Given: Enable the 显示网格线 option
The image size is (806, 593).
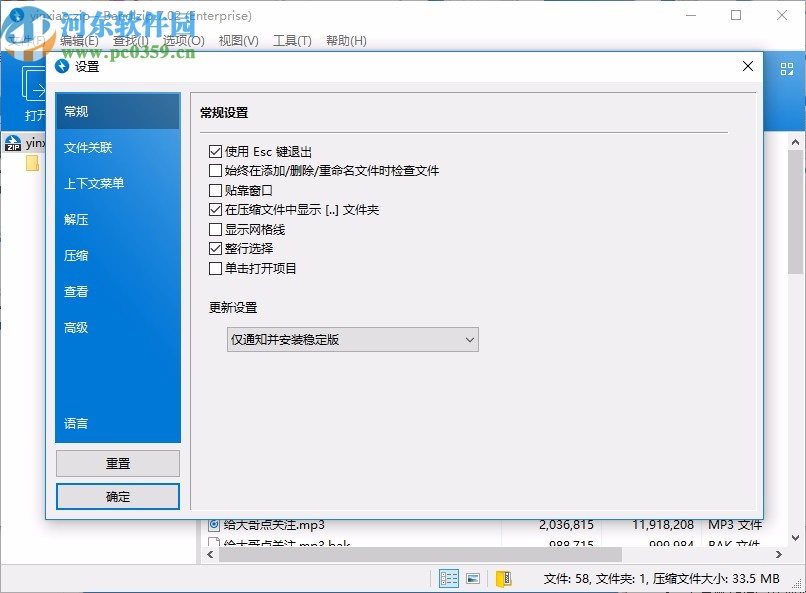Looking at the screenshot, I should point(216,229).
